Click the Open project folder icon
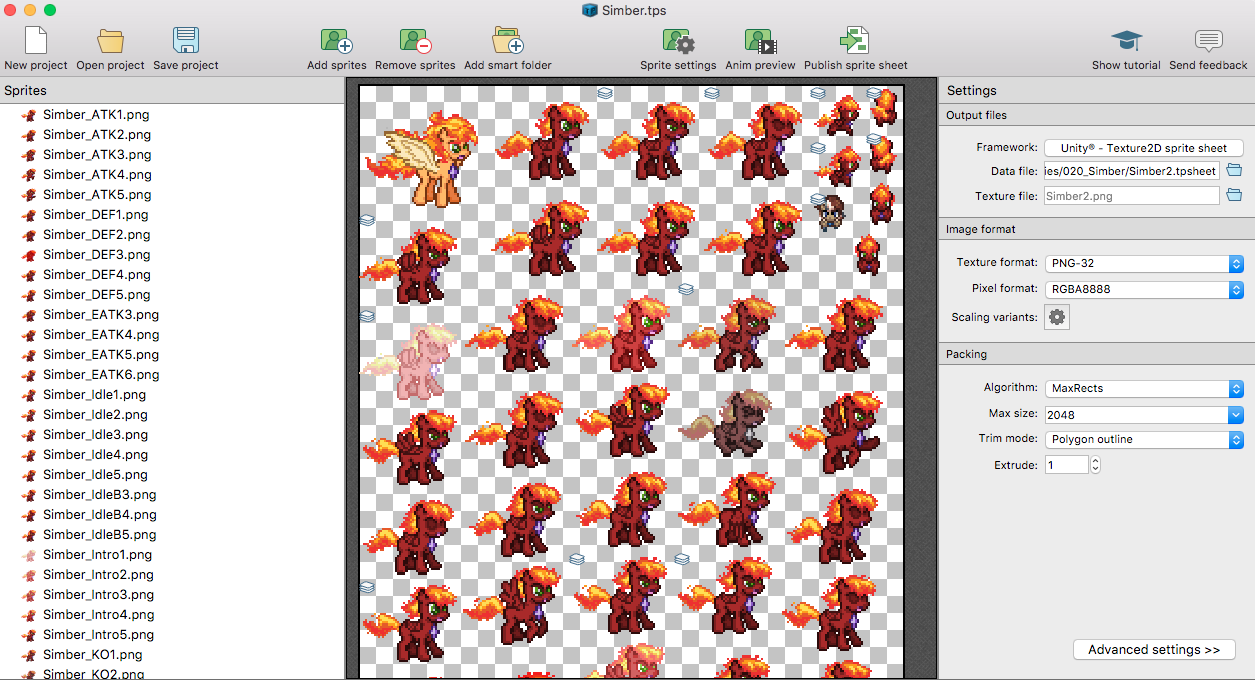Screen dimensions: 1255x680 pyautogui.click(x=111, y=41)
